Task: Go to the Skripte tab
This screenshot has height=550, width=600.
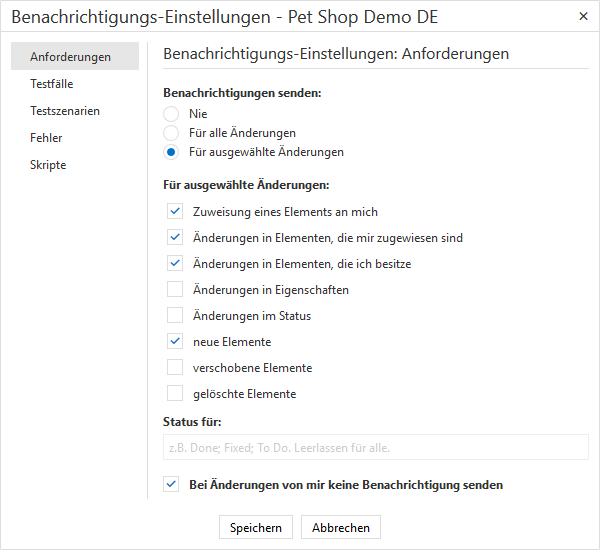Action: 48,165
